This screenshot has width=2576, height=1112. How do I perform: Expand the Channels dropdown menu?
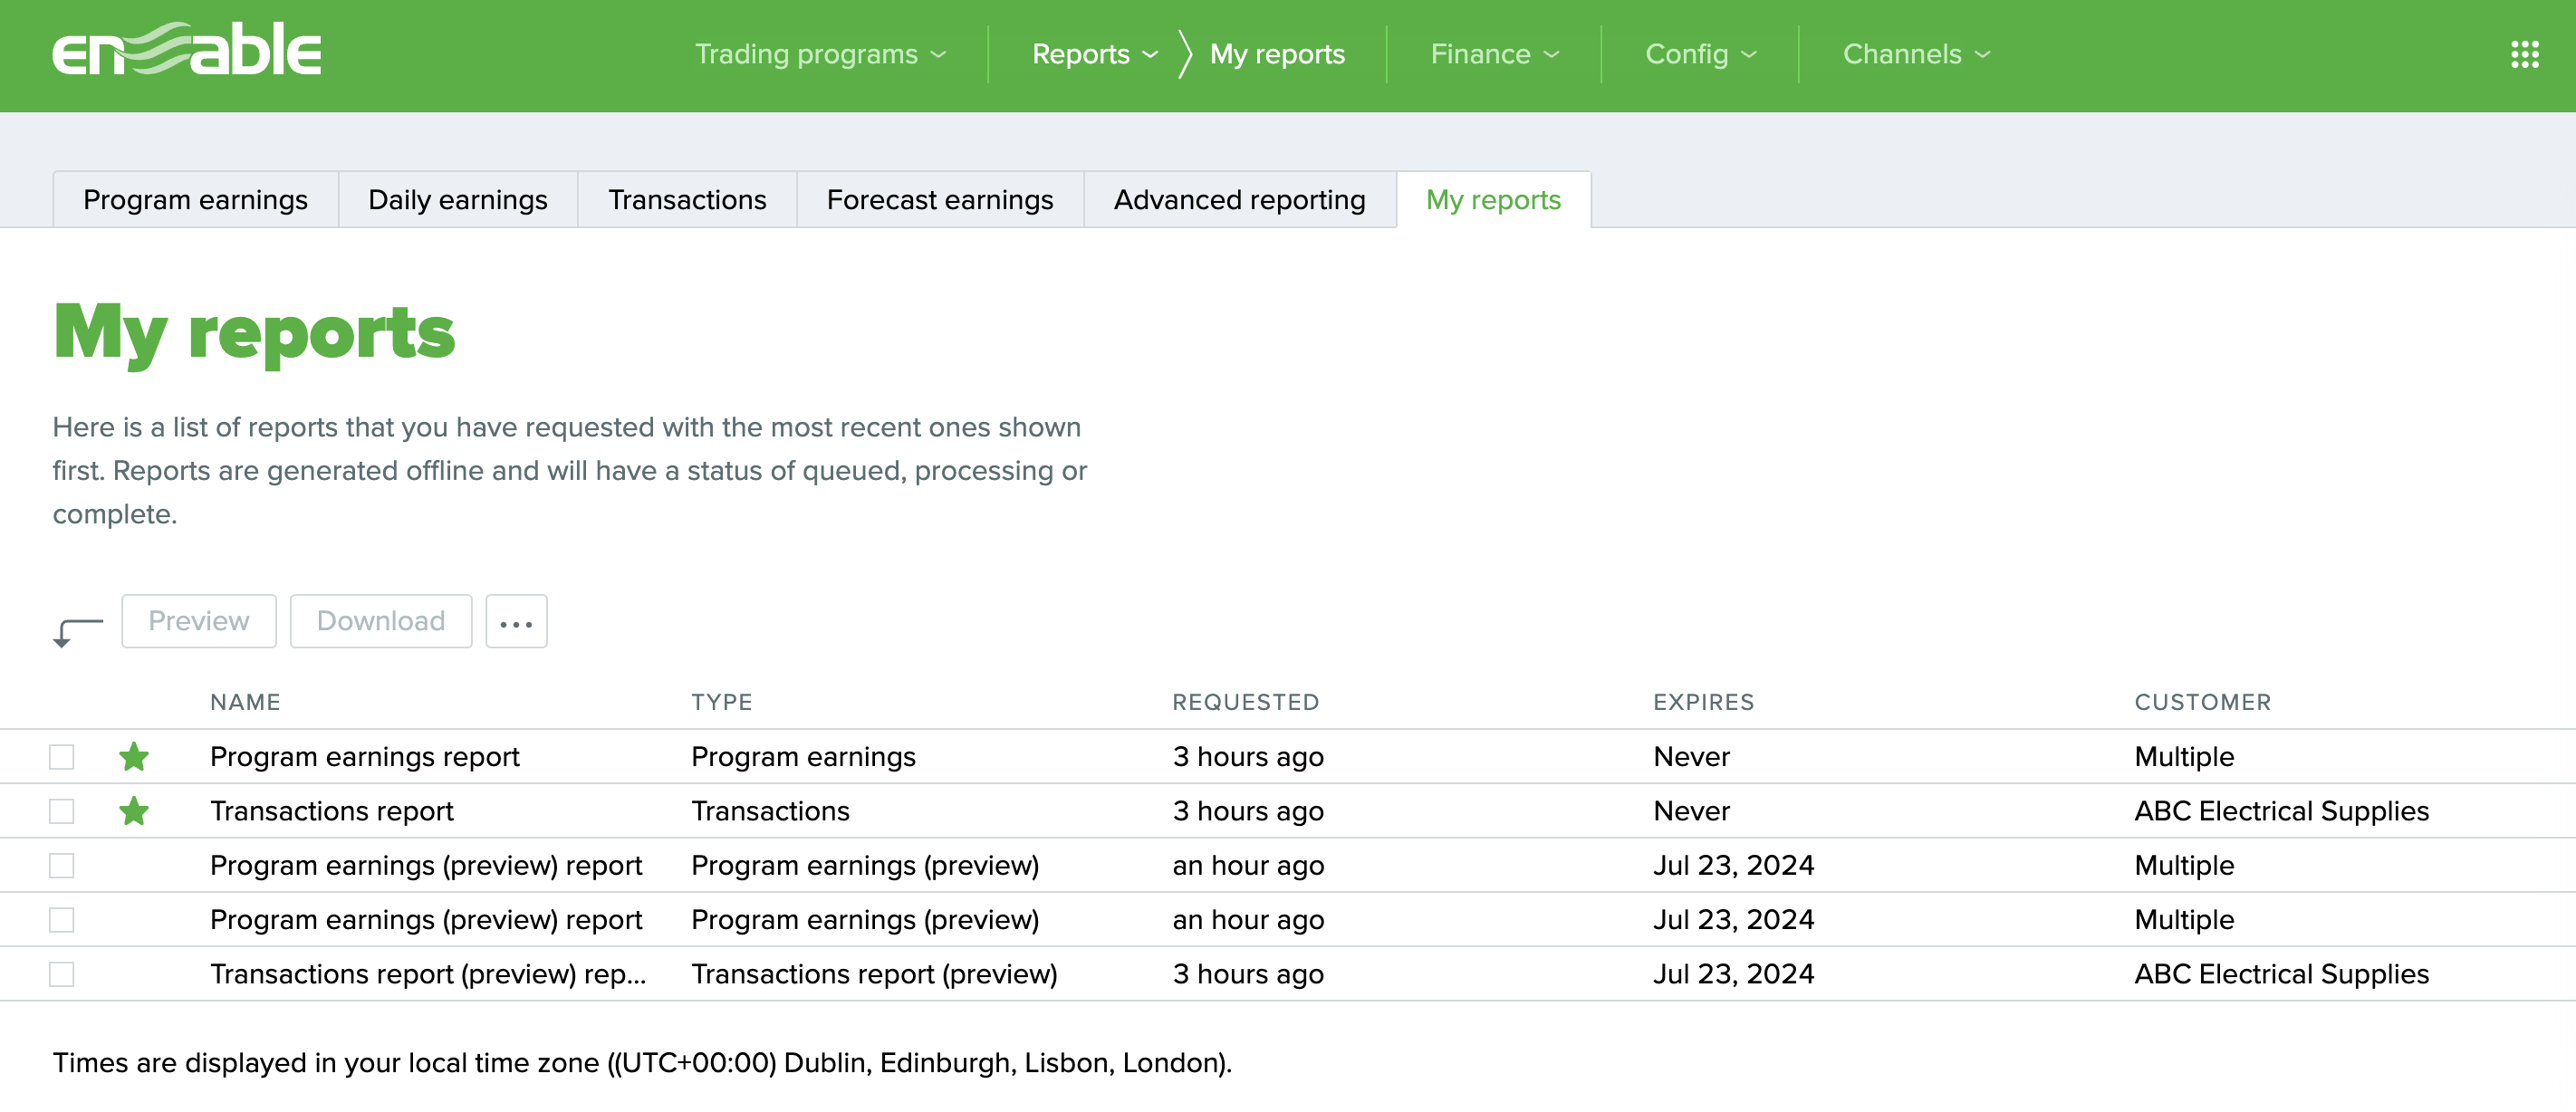(1915, 54)
